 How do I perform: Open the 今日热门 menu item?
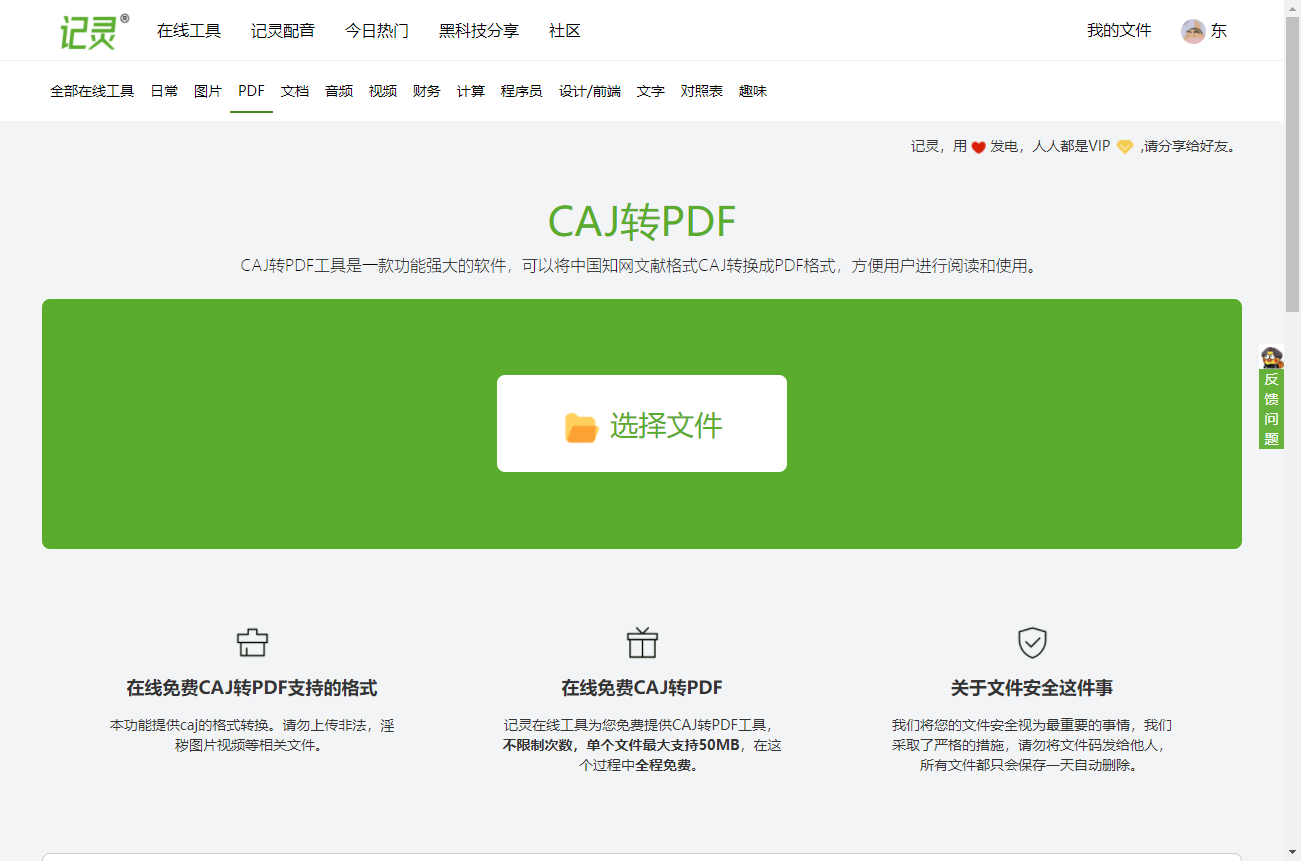[x=377, y=30]
